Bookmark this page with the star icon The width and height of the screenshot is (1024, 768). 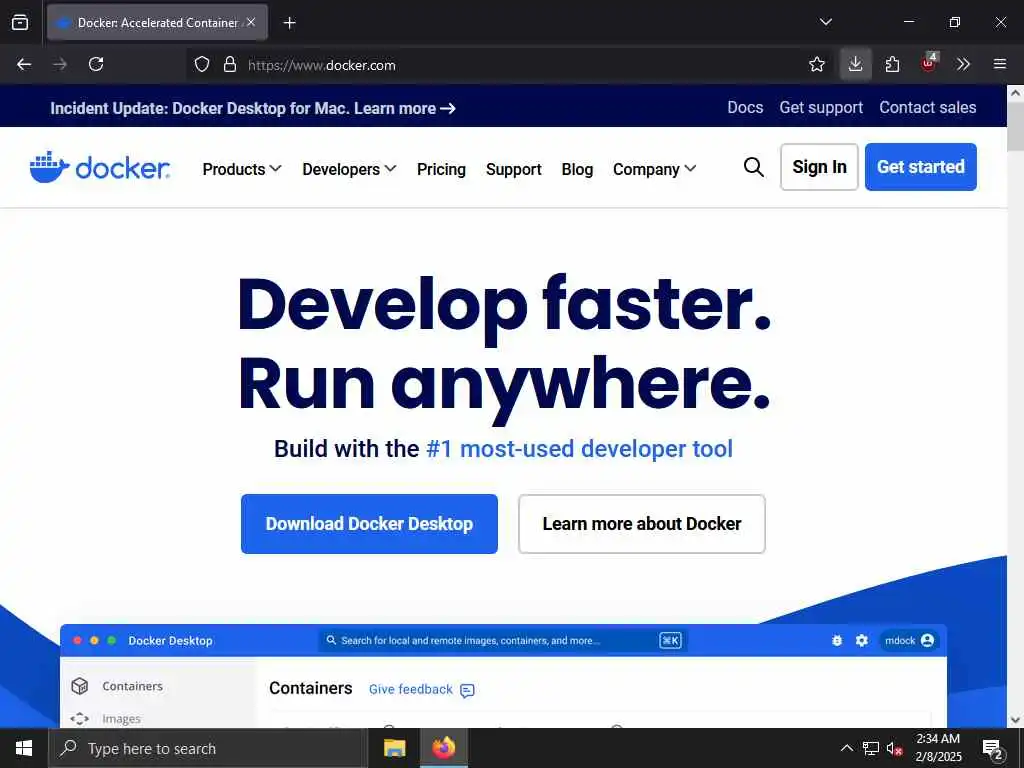816,64
